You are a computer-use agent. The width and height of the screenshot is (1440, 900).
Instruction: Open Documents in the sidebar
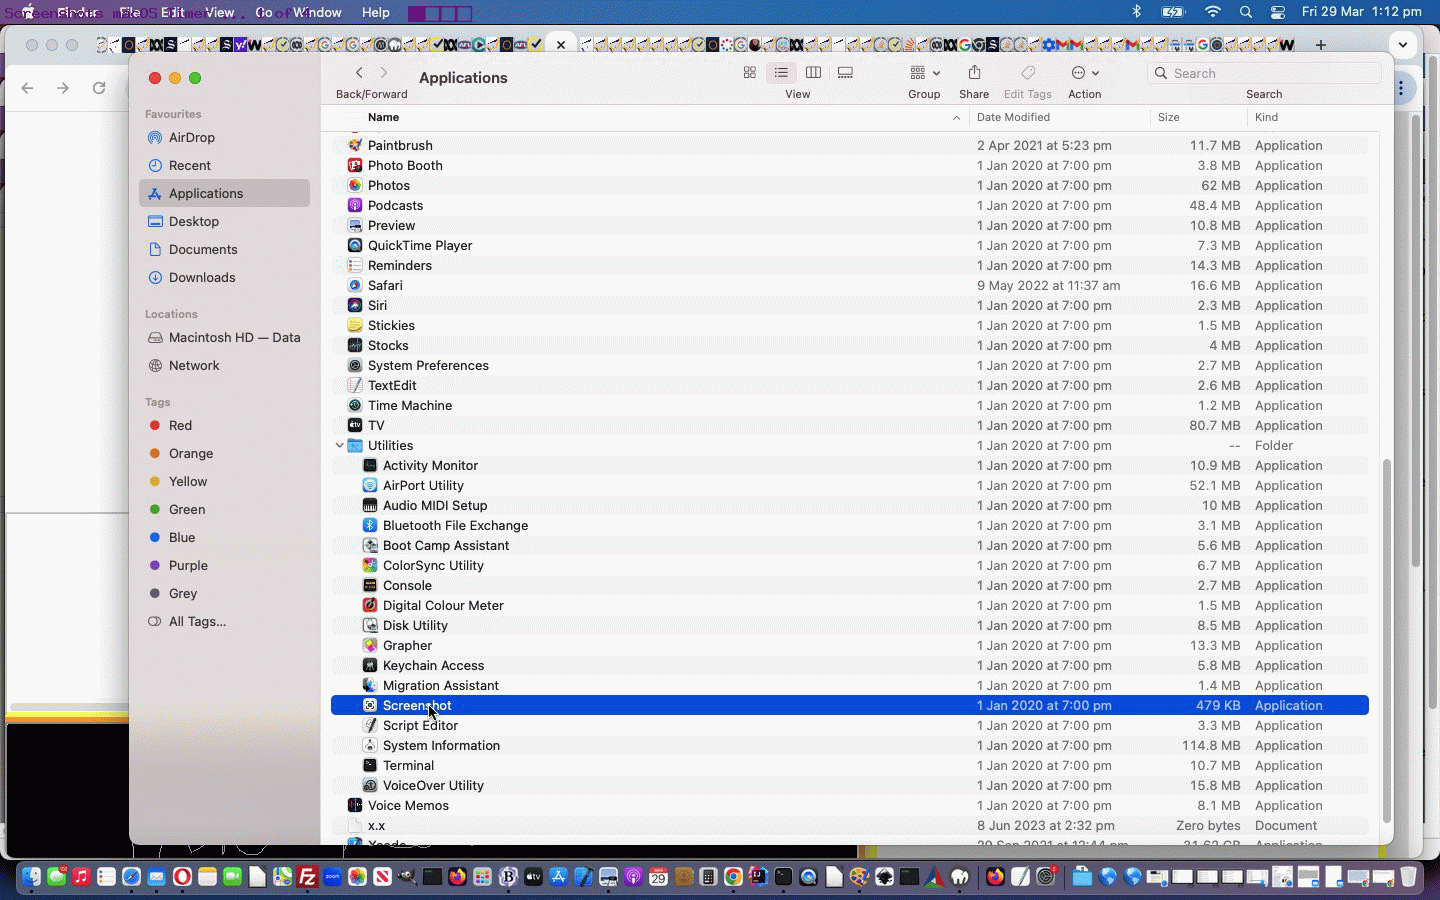pyautogui.click(x=224, y=249)
